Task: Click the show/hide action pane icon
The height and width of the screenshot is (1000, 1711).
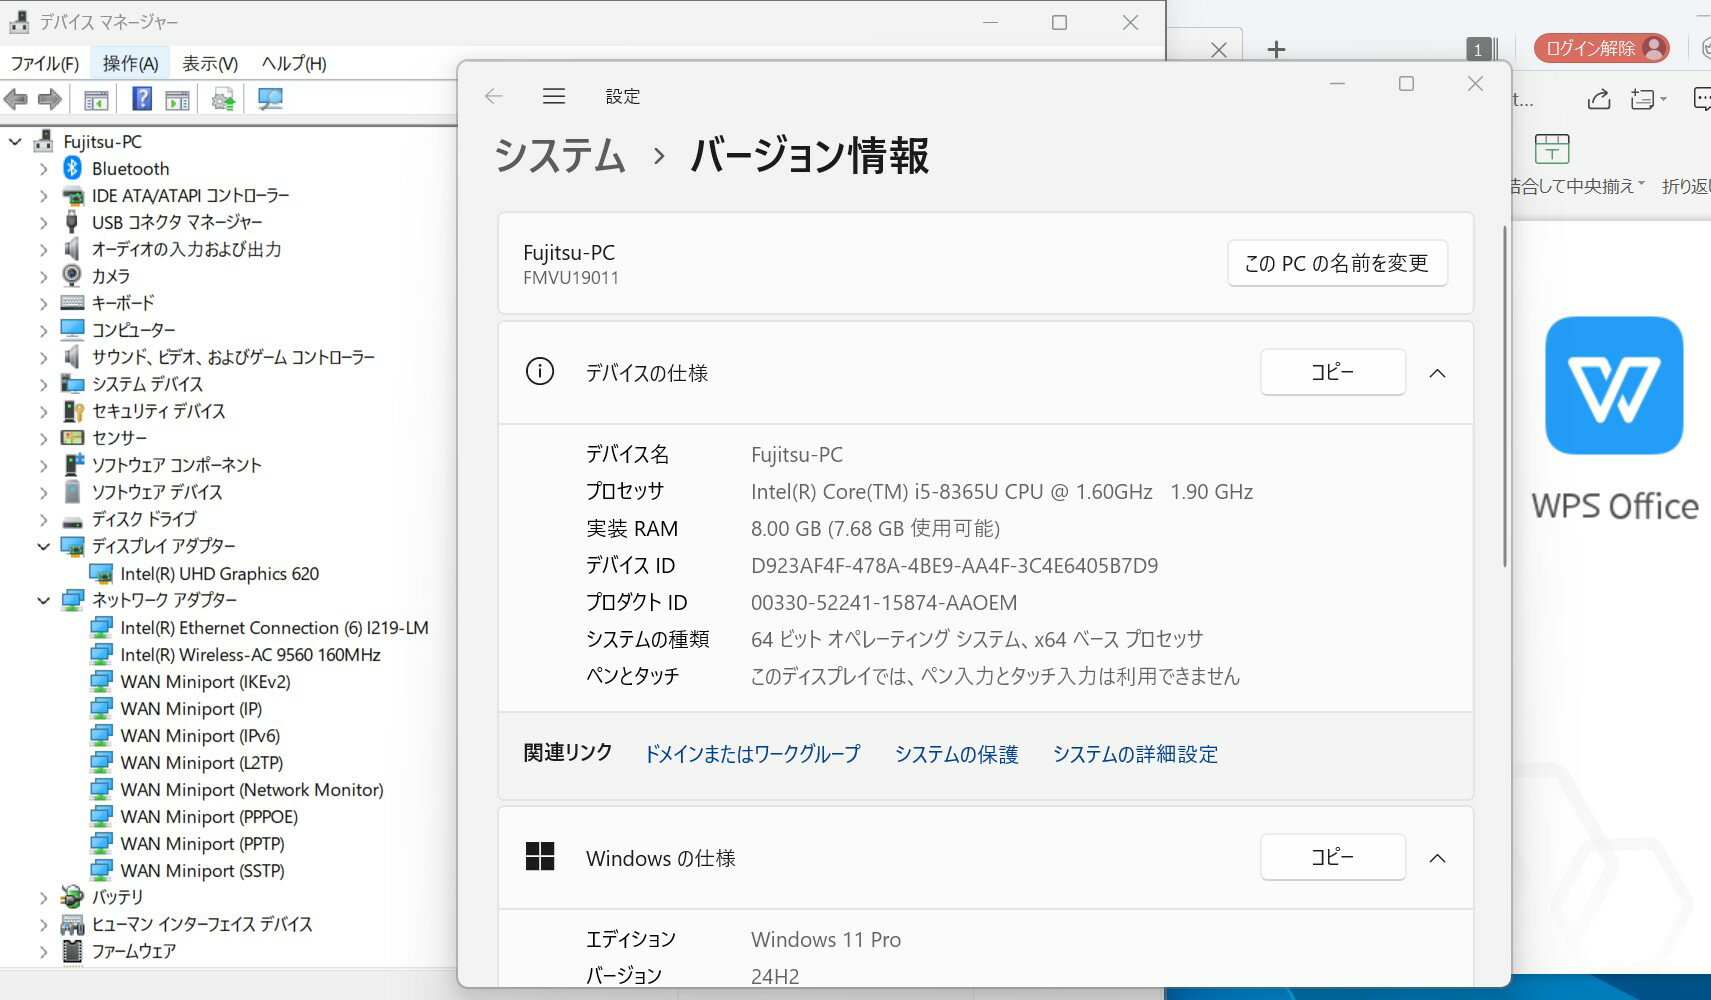Action: click(x=177, y=99)
